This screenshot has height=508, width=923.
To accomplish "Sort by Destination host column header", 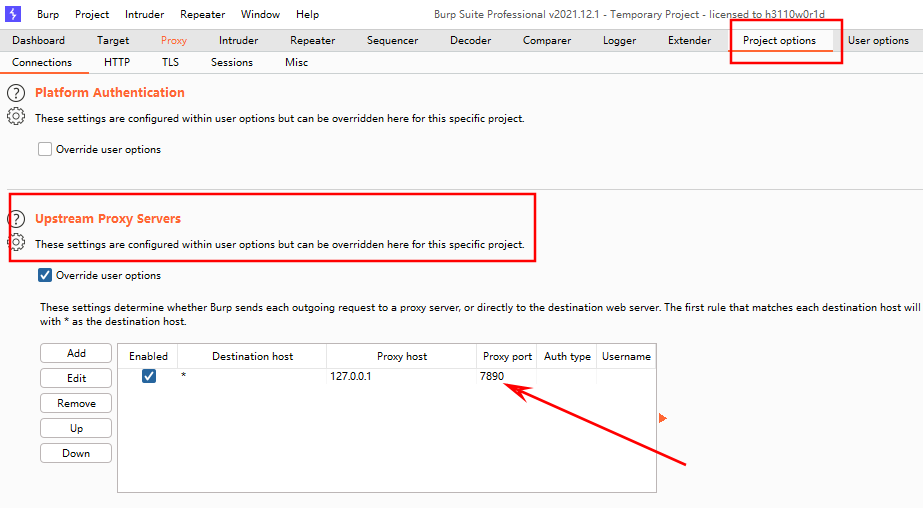I will pyautogui.click(x=253, y=356).
